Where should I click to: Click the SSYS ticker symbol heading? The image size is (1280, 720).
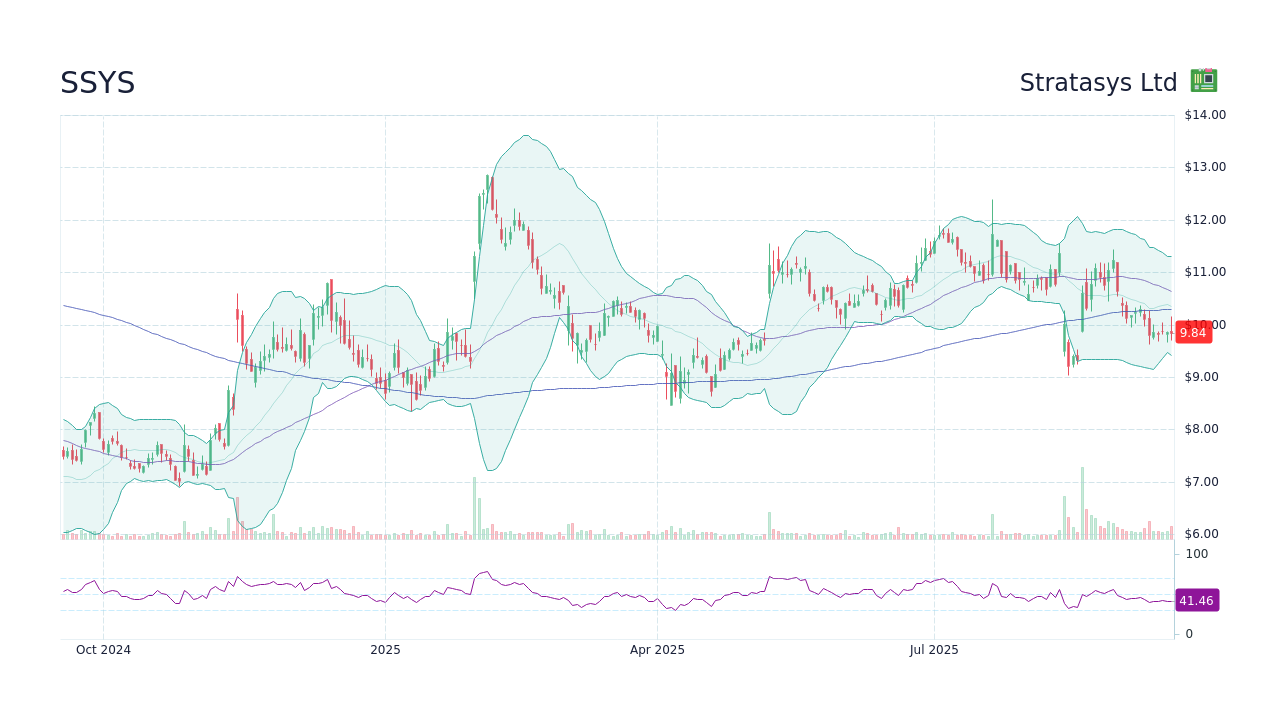(x=98, y=83)
